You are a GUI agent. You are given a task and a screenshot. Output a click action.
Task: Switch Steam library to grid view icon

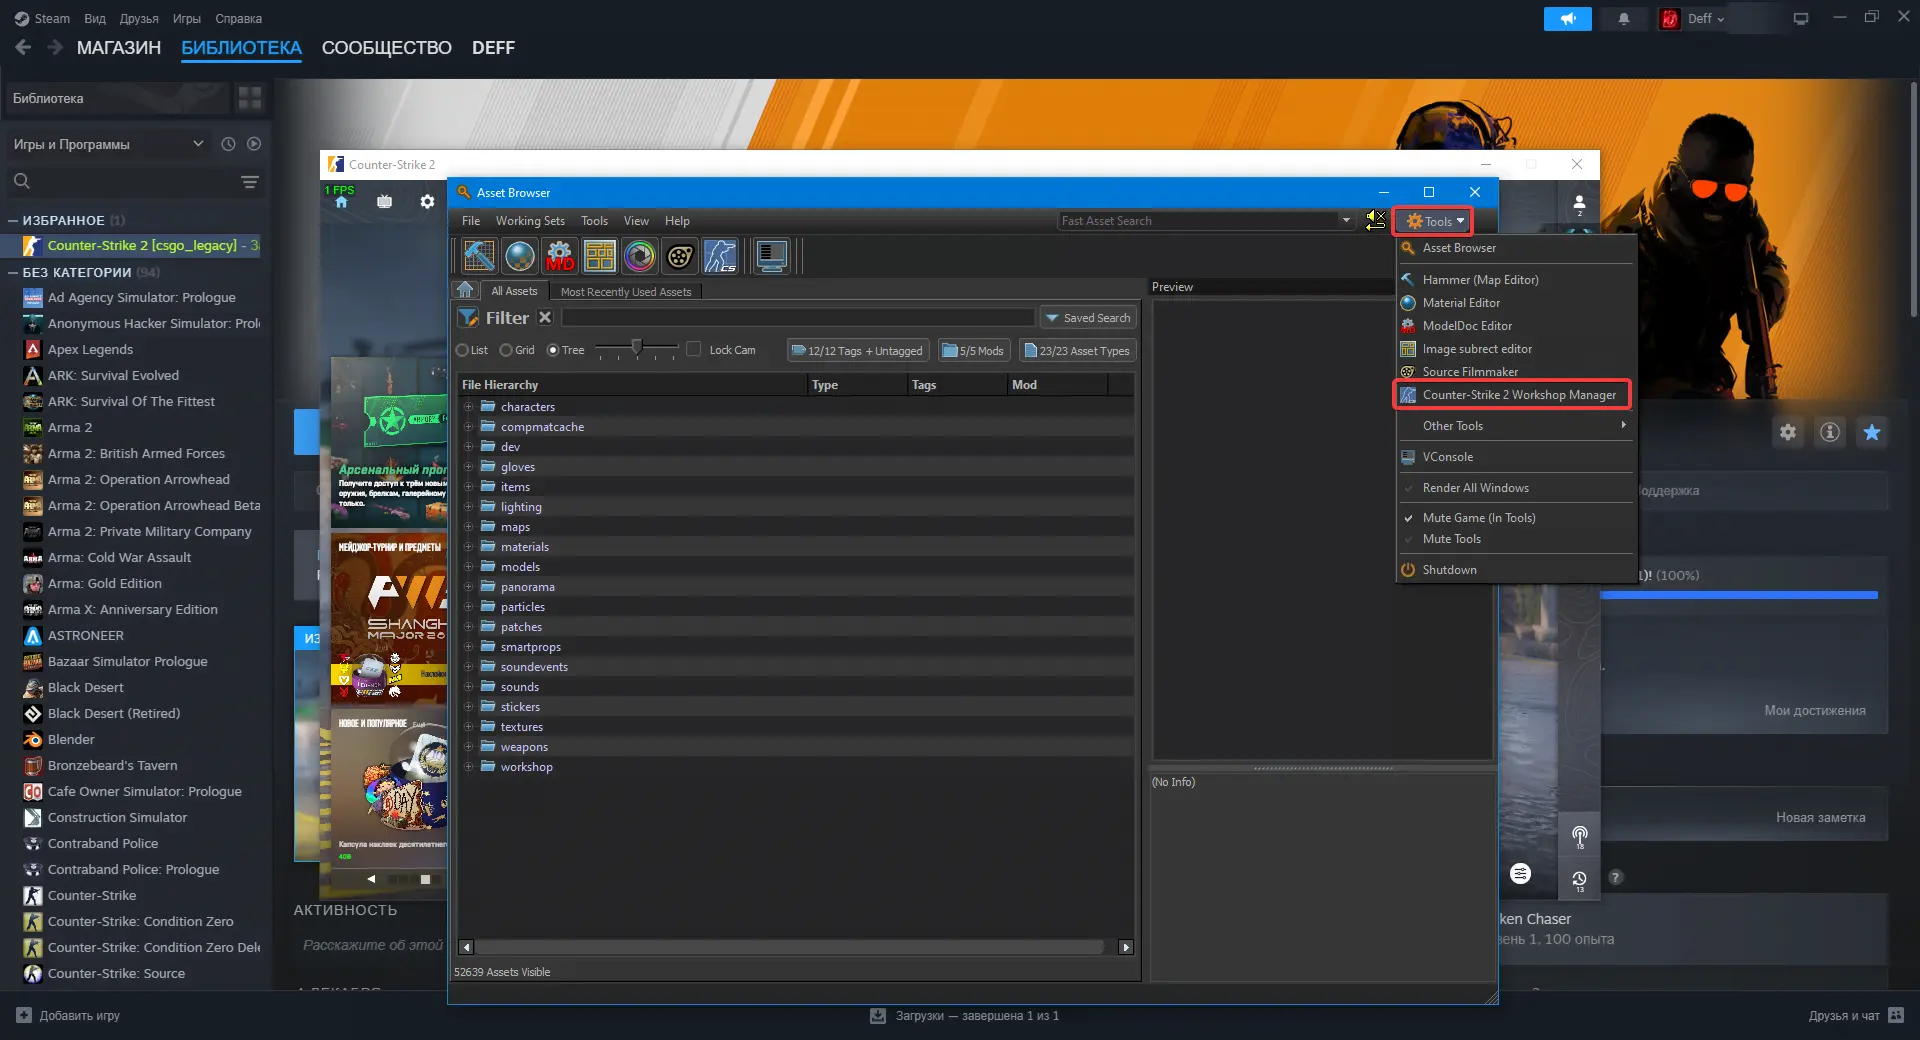pyautogui.click(x=250, y=98)
